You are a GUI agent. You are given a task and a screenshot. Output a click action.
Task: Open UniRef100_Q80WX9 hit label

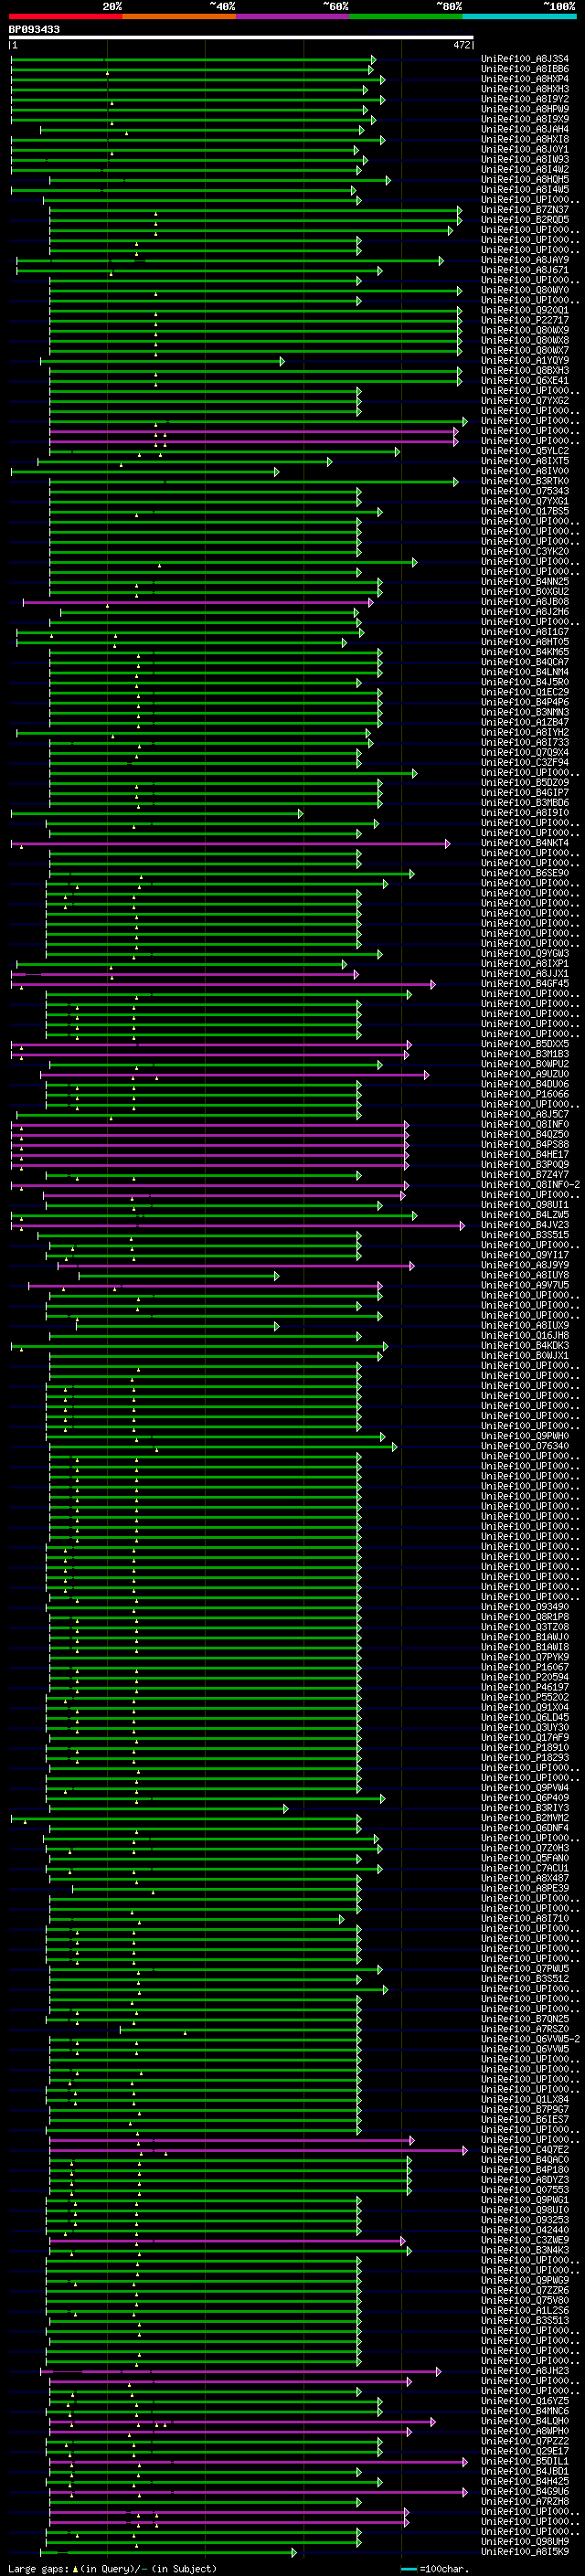pyautogui.click(x=525, y=330)
